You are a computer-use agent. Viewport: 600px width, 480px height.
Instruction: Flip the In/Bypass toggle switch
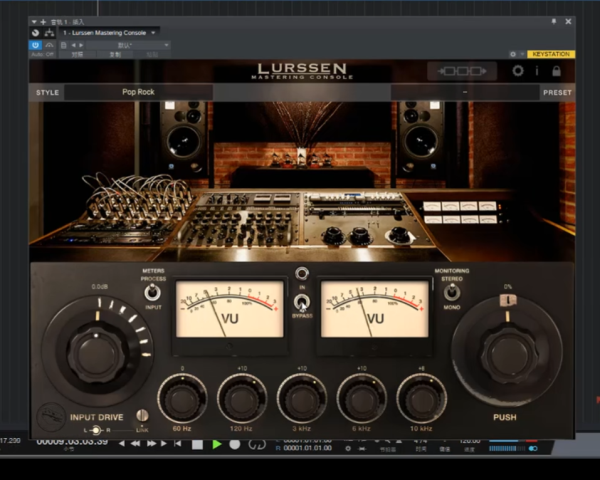pyautogui.click(x=302, y=302)
